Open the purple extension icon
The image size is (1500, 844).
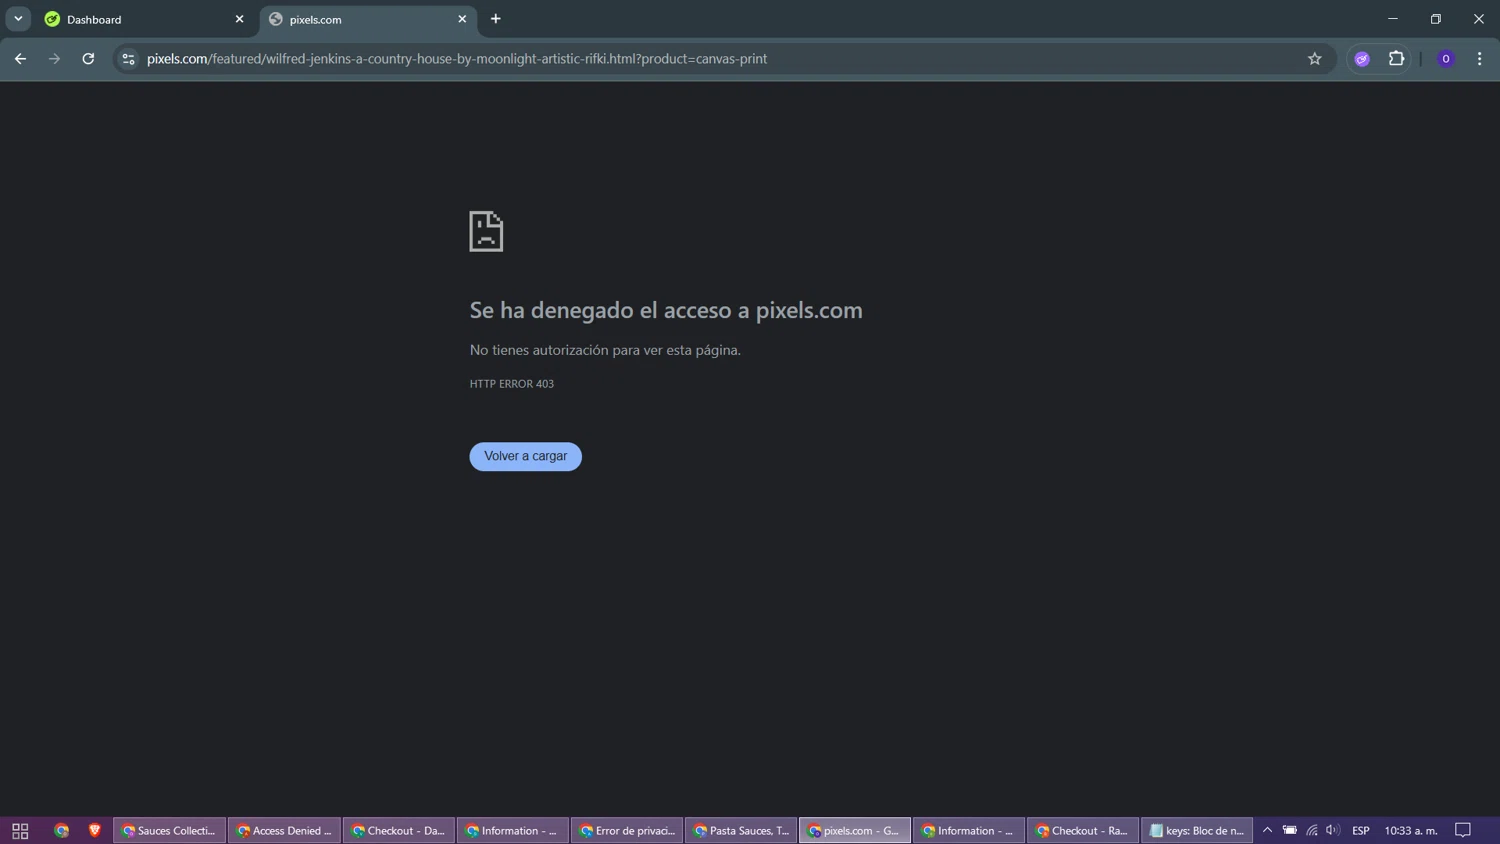(1362, 59)
